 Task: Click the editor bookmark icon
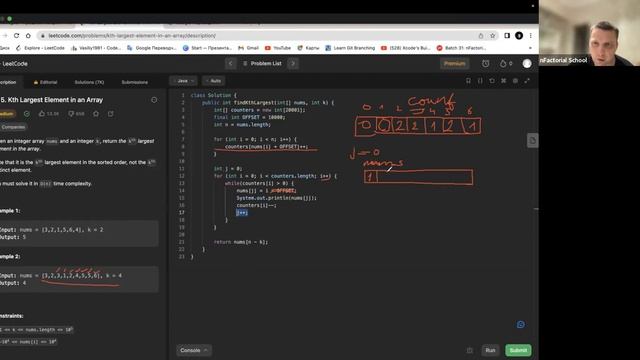click(468, 81)
